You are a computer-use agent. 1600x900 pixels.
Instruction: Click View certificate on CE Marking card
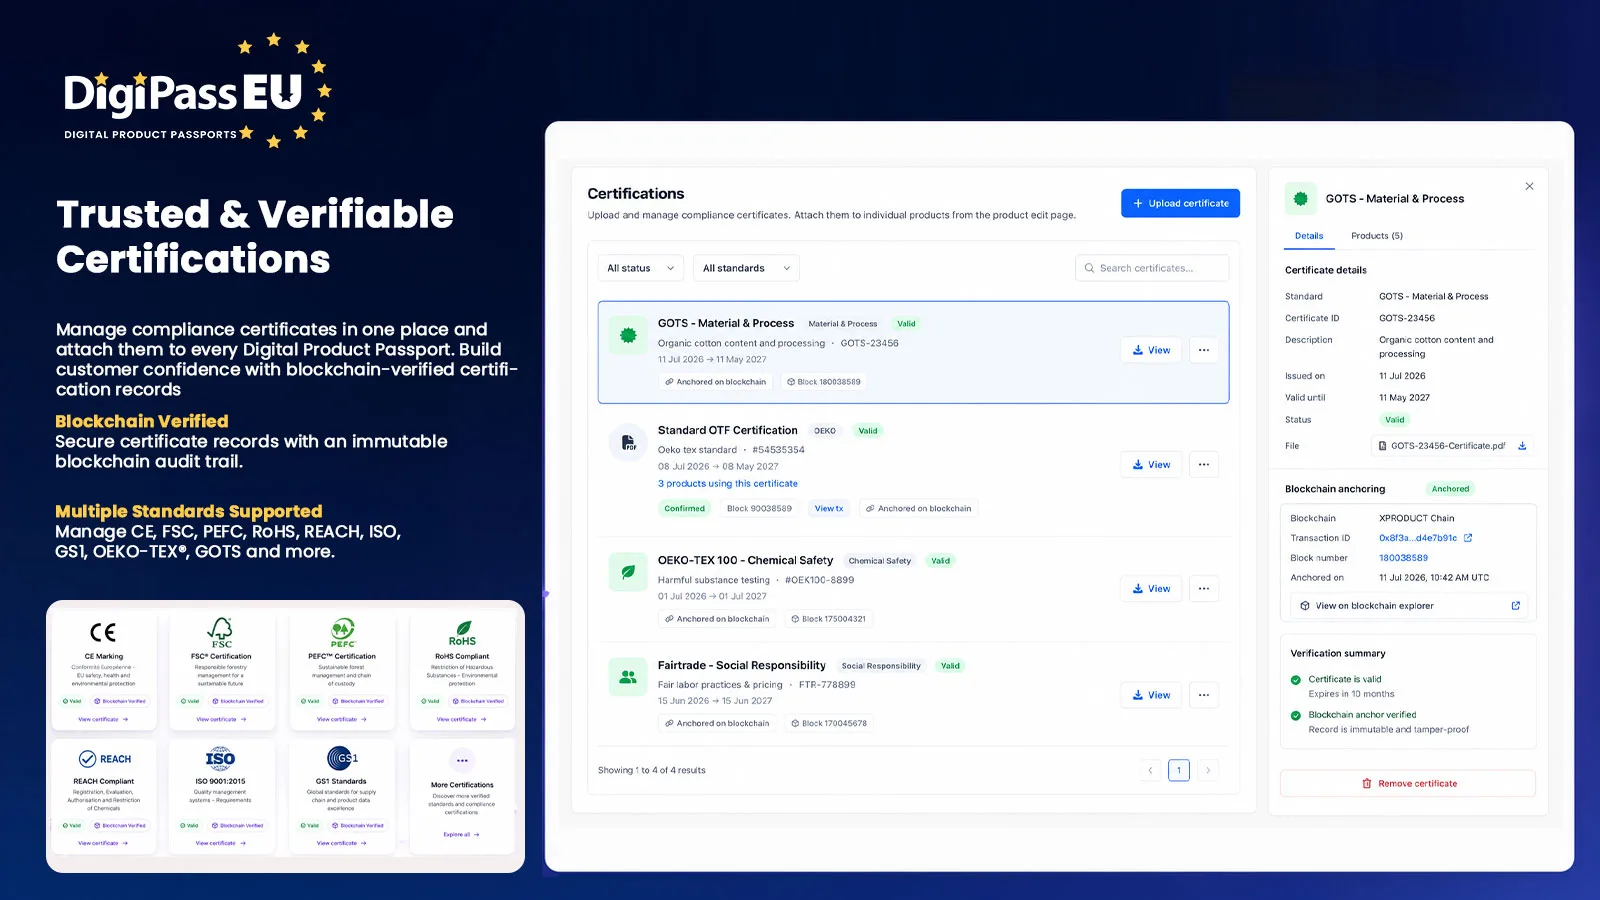tap(103, 719)
